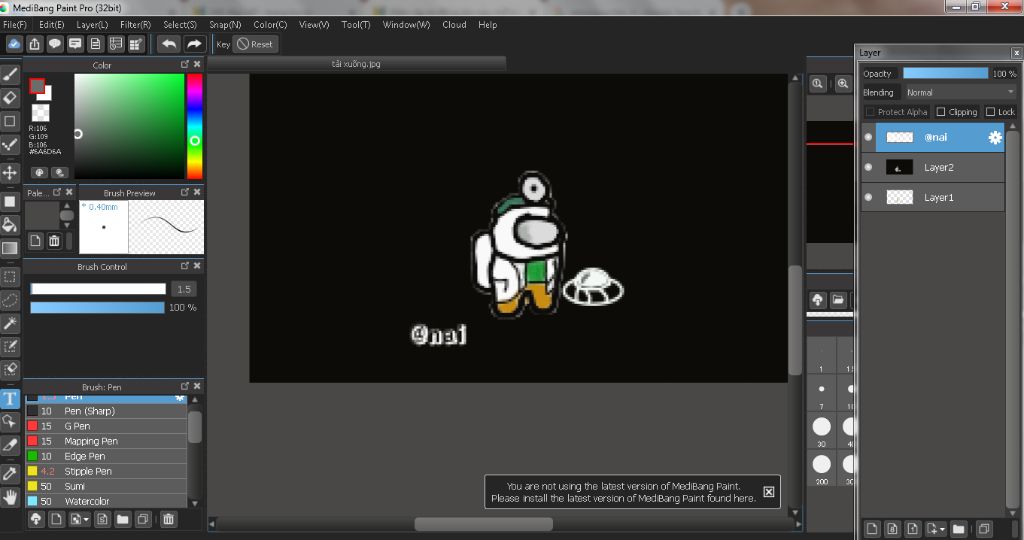This screenshot has width=1024, height=540.
Task: Select the Move tool
Action: (x=10, y=173)
